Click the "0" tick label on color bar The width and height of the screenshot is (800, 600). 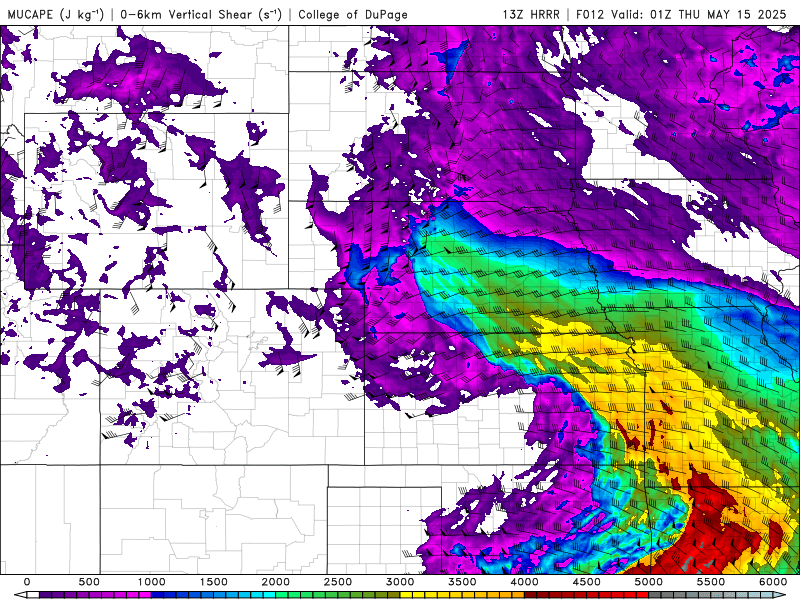(x=27, y=582)
